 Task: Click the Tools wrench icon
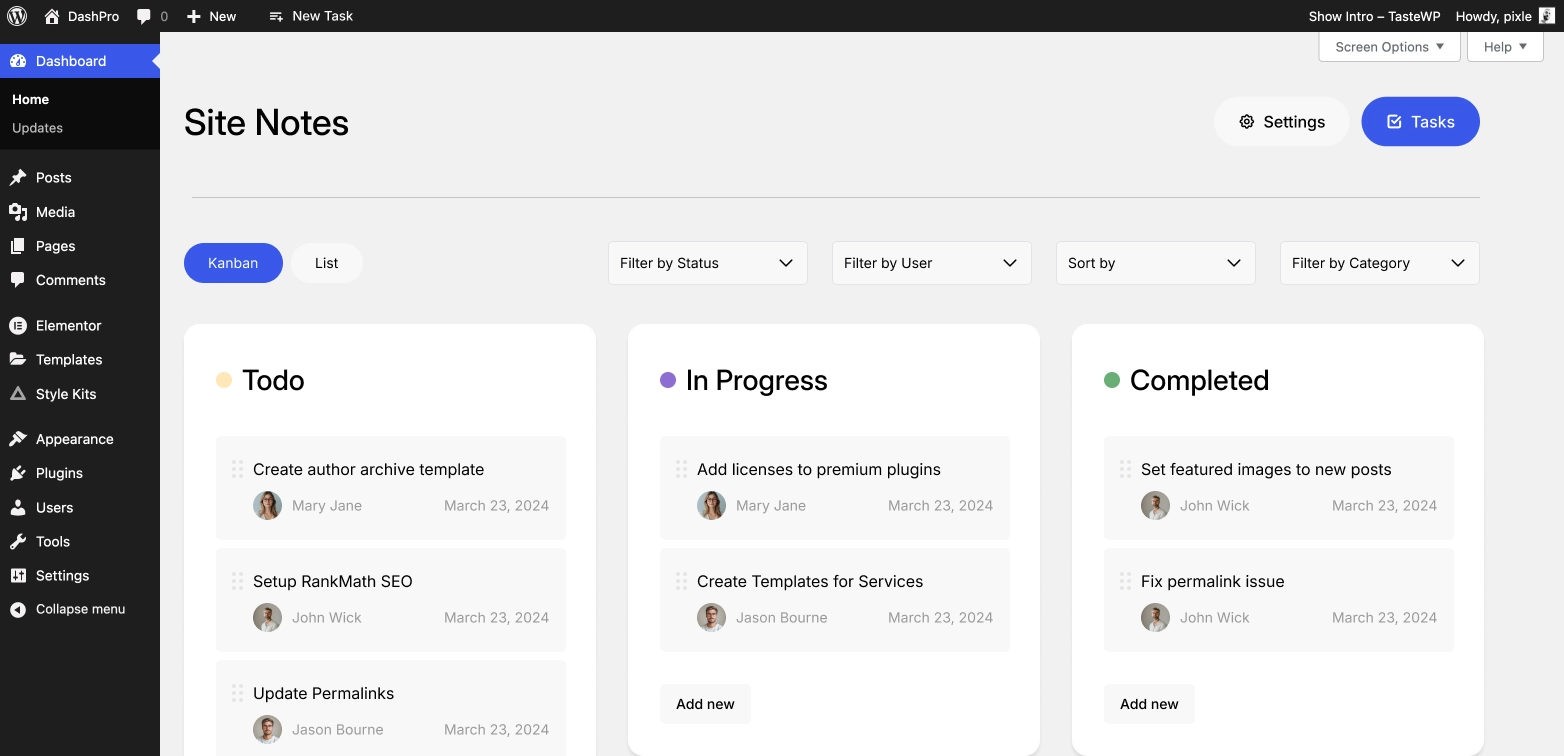pos(18,542)
